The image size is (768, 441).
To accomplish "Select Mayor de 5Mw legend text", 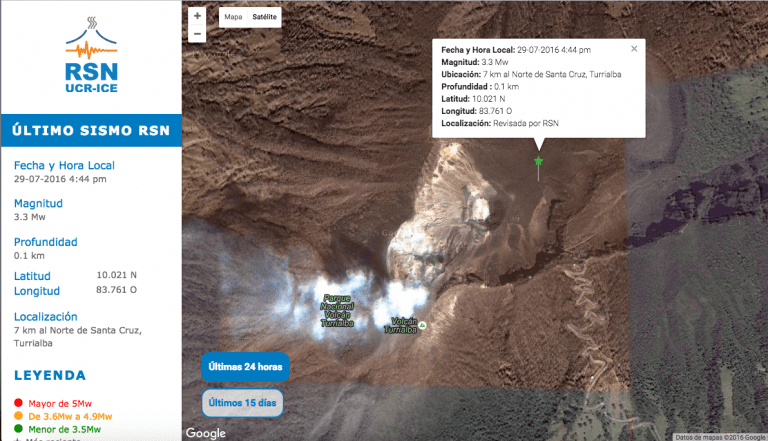I will pos(60,404).
